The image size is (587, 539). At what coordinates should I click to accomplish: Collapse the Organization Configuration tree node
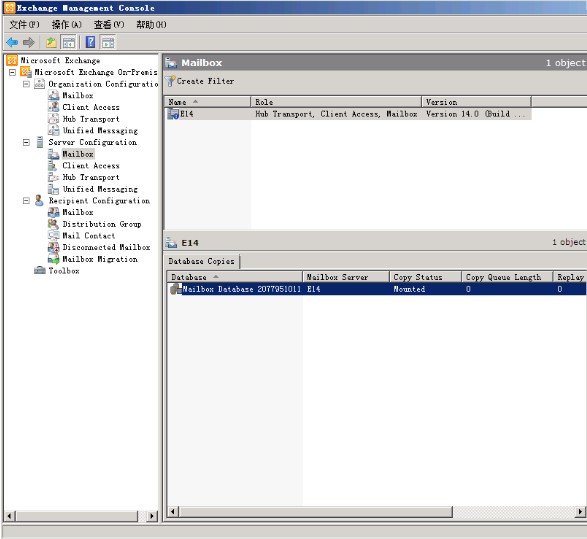pyautogui.click(x=26, y=84)
